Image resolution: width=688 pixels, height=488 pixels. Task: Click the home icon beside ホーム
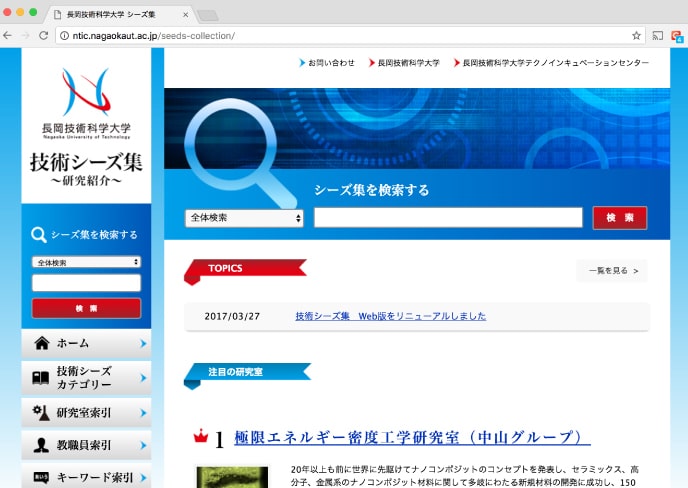tap(42, 343)
